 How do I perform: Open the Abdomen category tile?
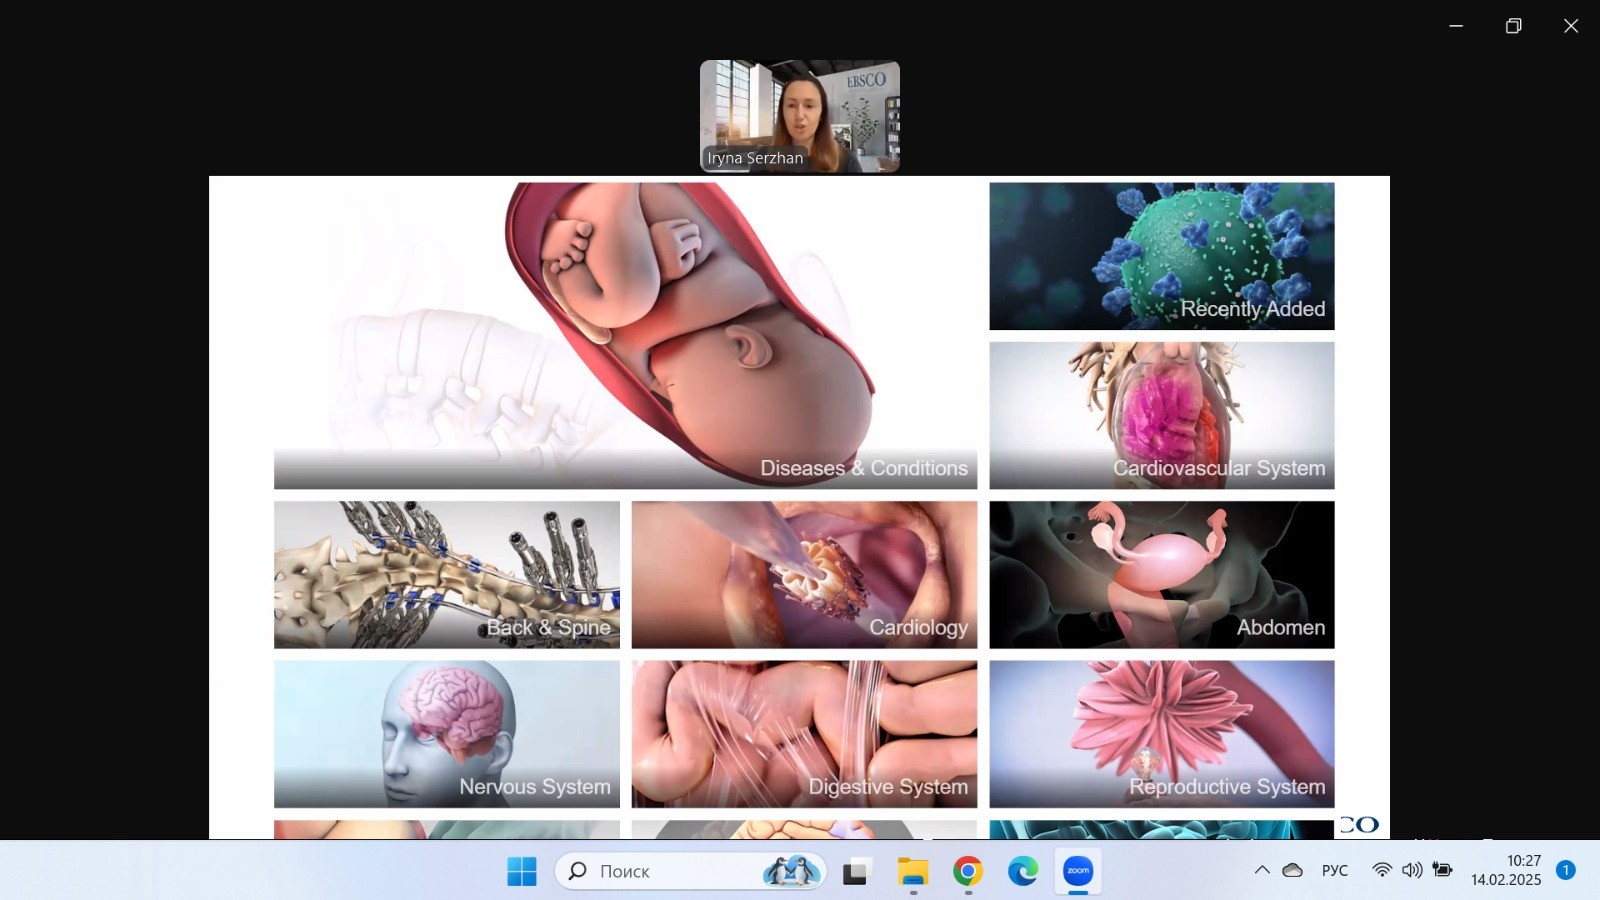1161,575
